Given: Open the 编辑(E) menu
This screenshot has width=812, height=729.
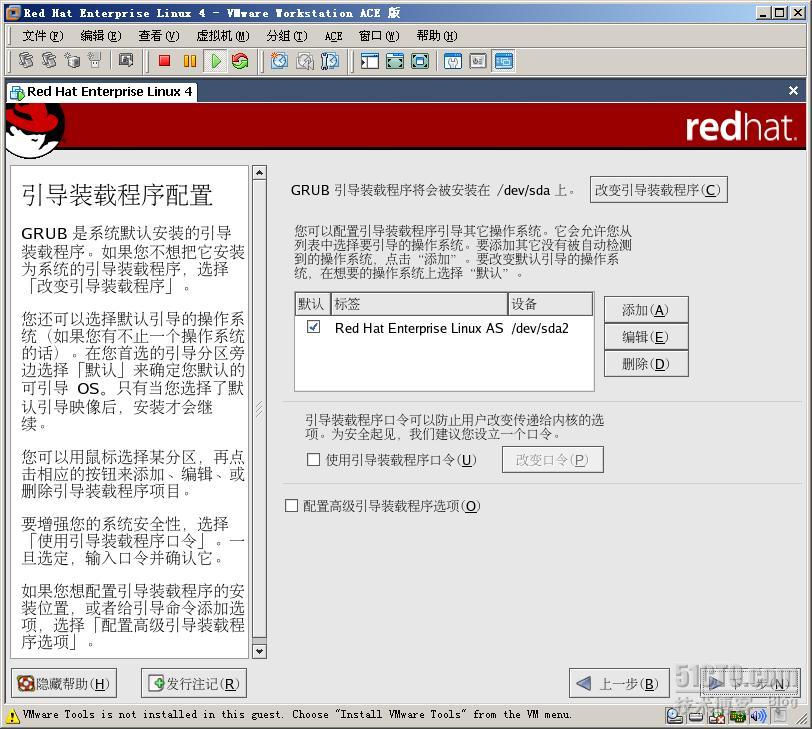Looking at the screenshot, I should pyautogui.click(x=101, y=36).
